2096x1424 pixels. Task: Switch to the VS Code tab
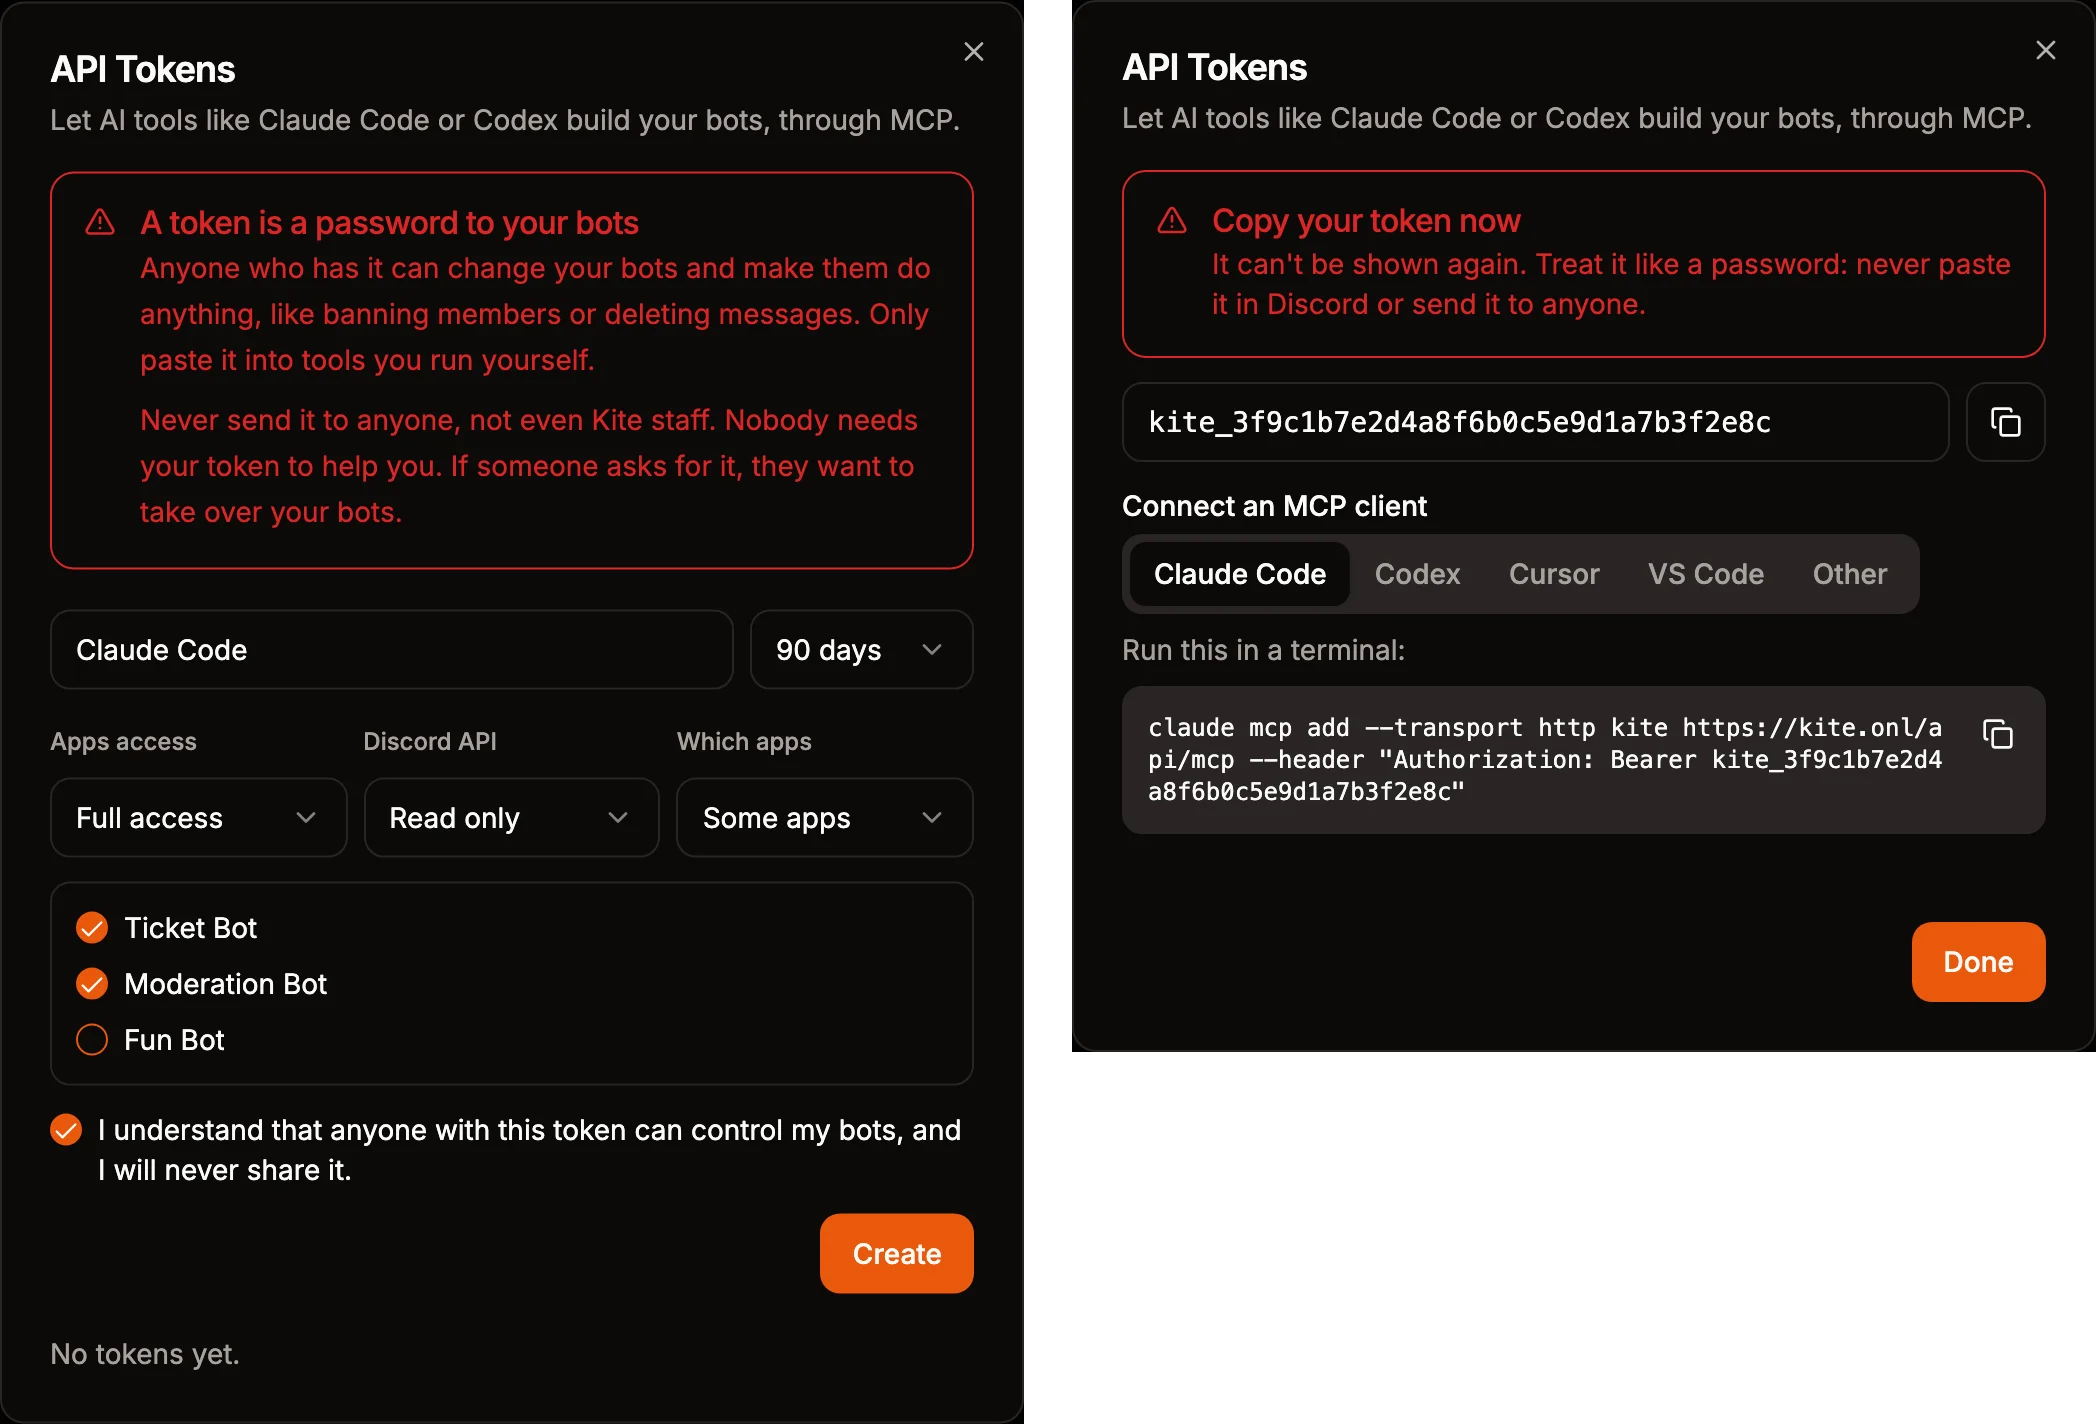click(1706, 574)
